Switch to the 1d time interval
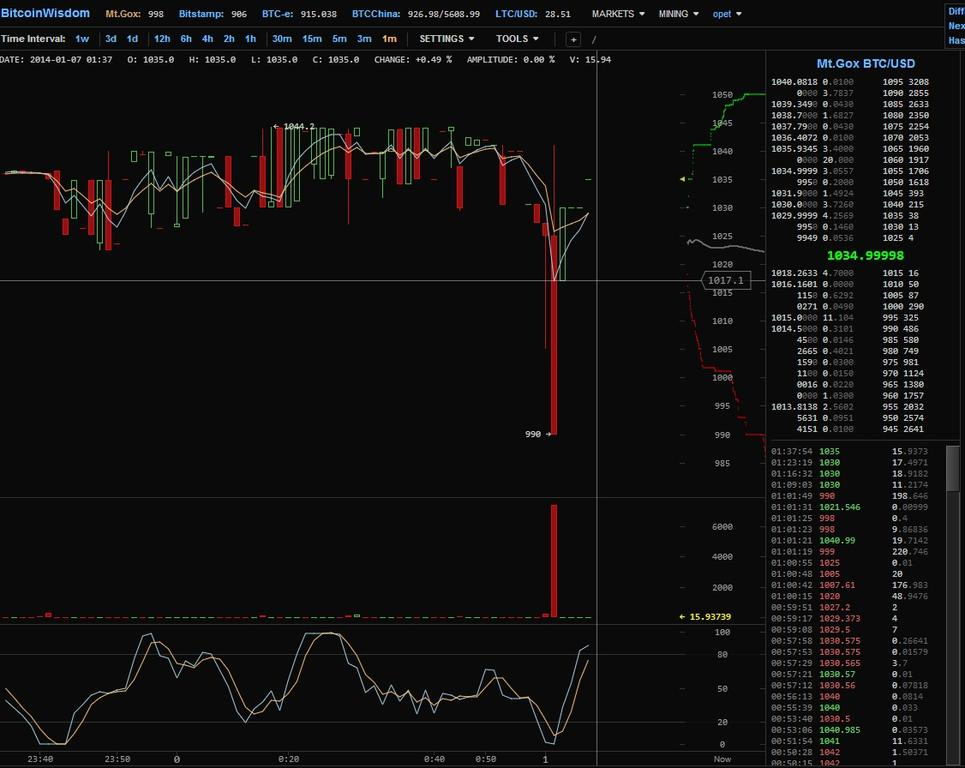965x768 pixels. point(132,39)
